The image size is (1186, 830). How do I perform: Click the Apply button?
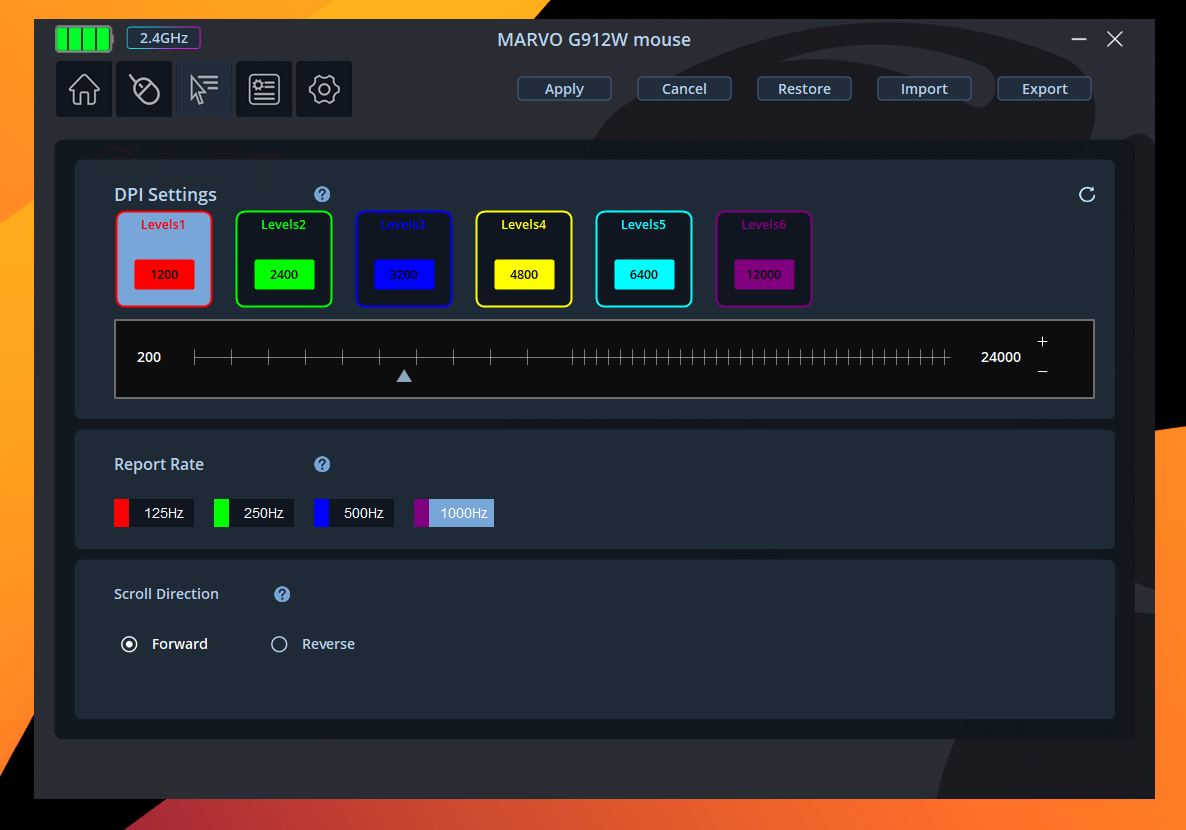[x=564, y=89]
